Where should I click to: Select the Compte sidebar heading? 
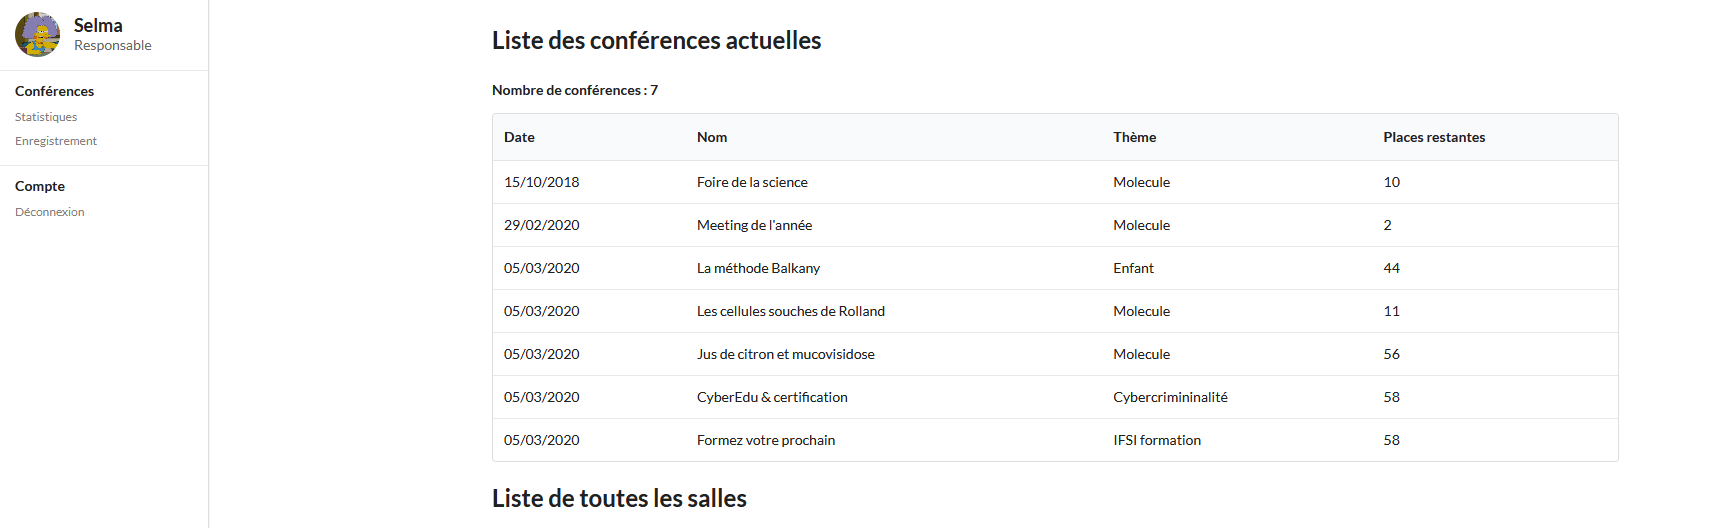pyautogui.click(x=40, y=186)
